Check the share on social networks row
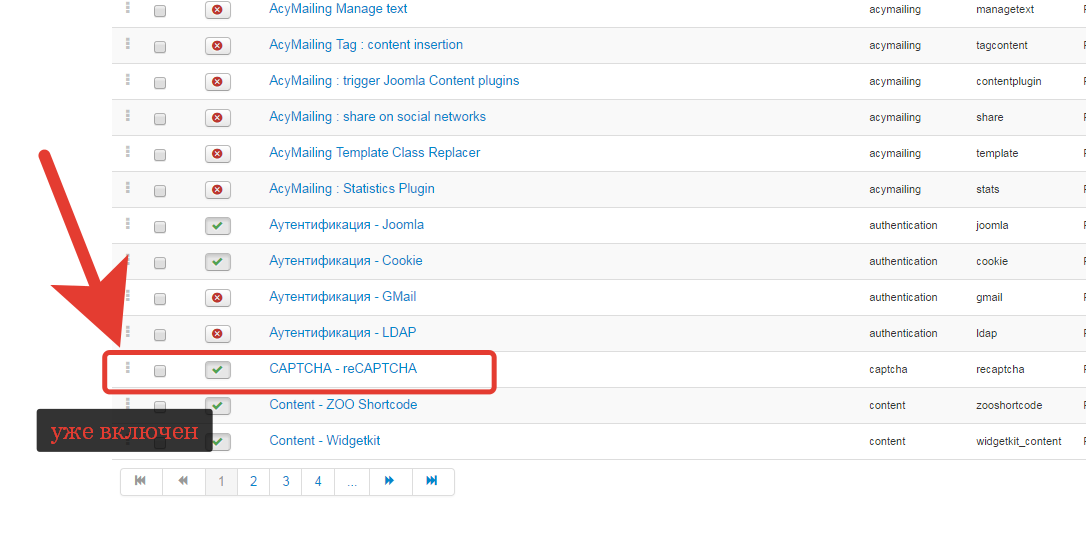Viewport: 1086px width, 539px height. point(160,119)
